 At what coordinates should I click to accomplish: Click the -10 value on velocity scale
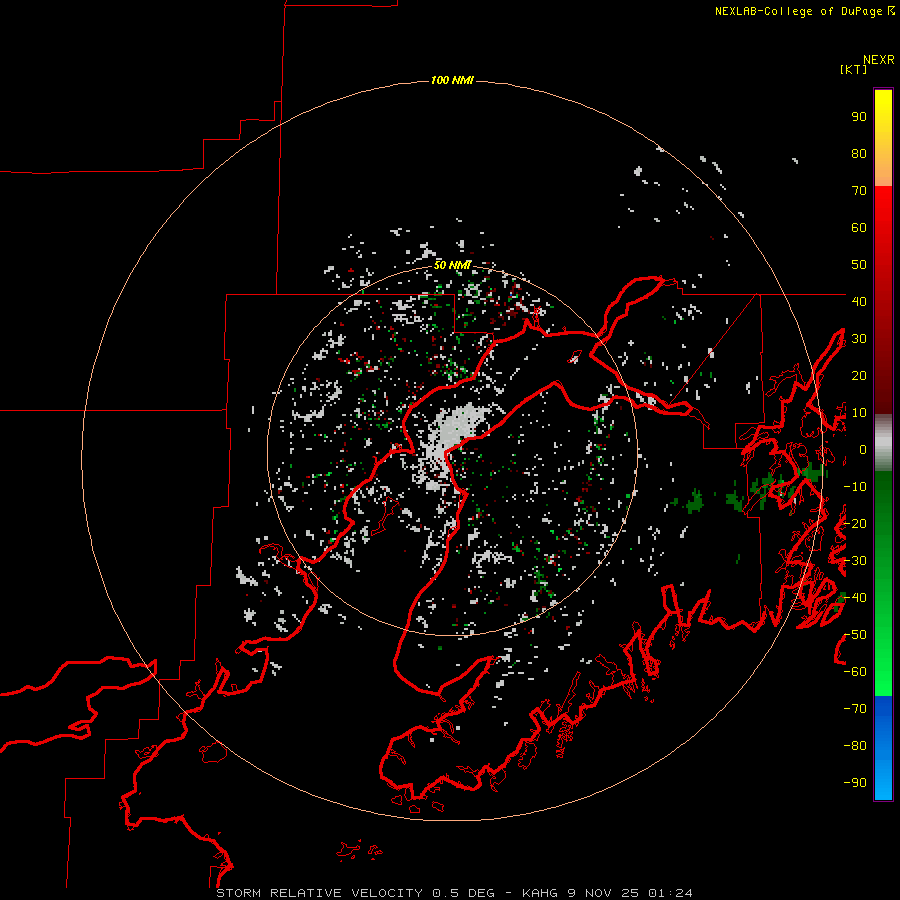click(x=855, y=487)
